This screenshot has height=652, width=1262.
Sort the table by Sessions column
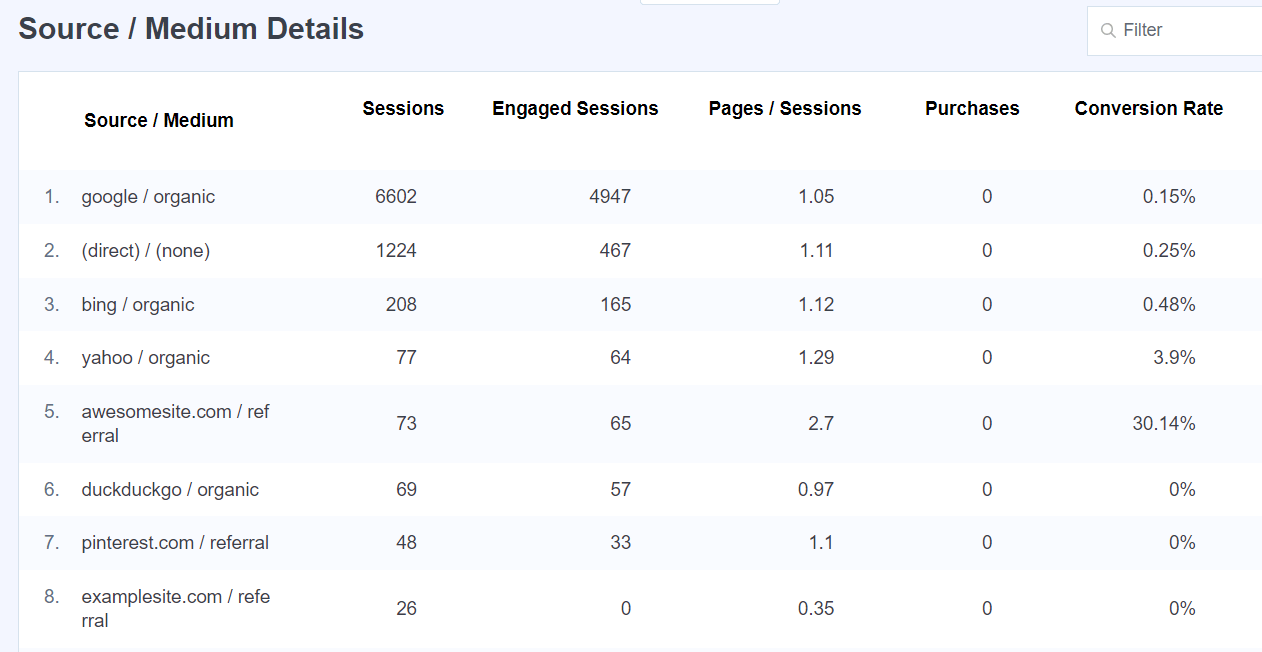(403, 108)
